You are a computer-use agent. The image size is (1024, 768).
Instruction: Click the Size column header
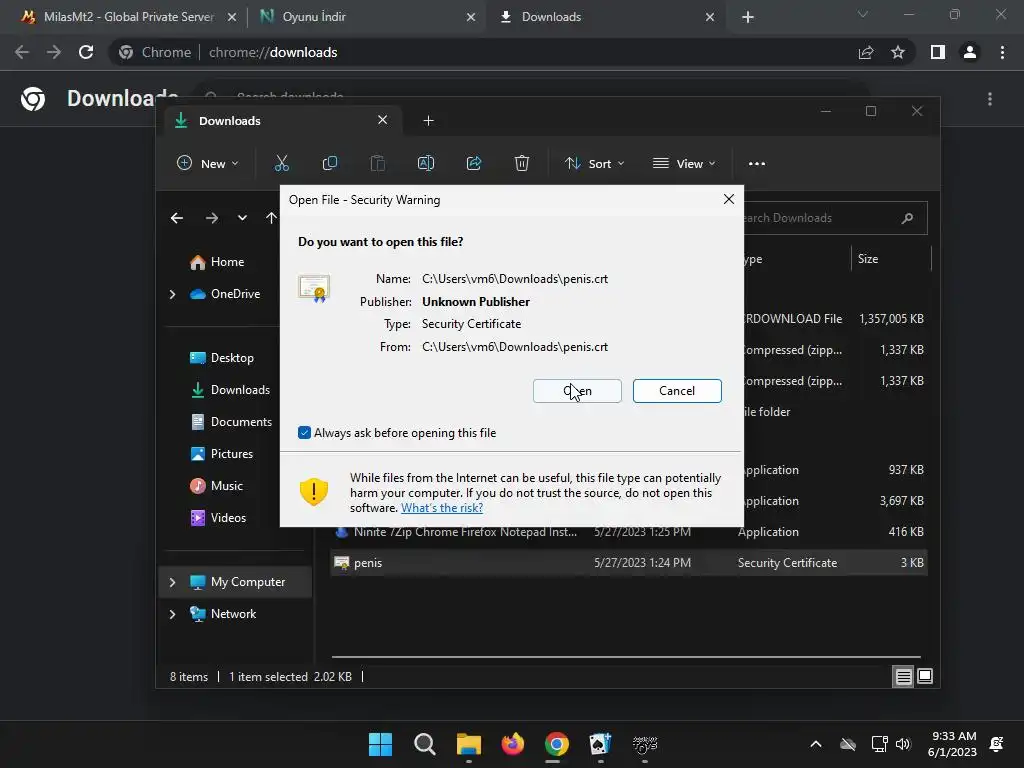pos(891,259)
